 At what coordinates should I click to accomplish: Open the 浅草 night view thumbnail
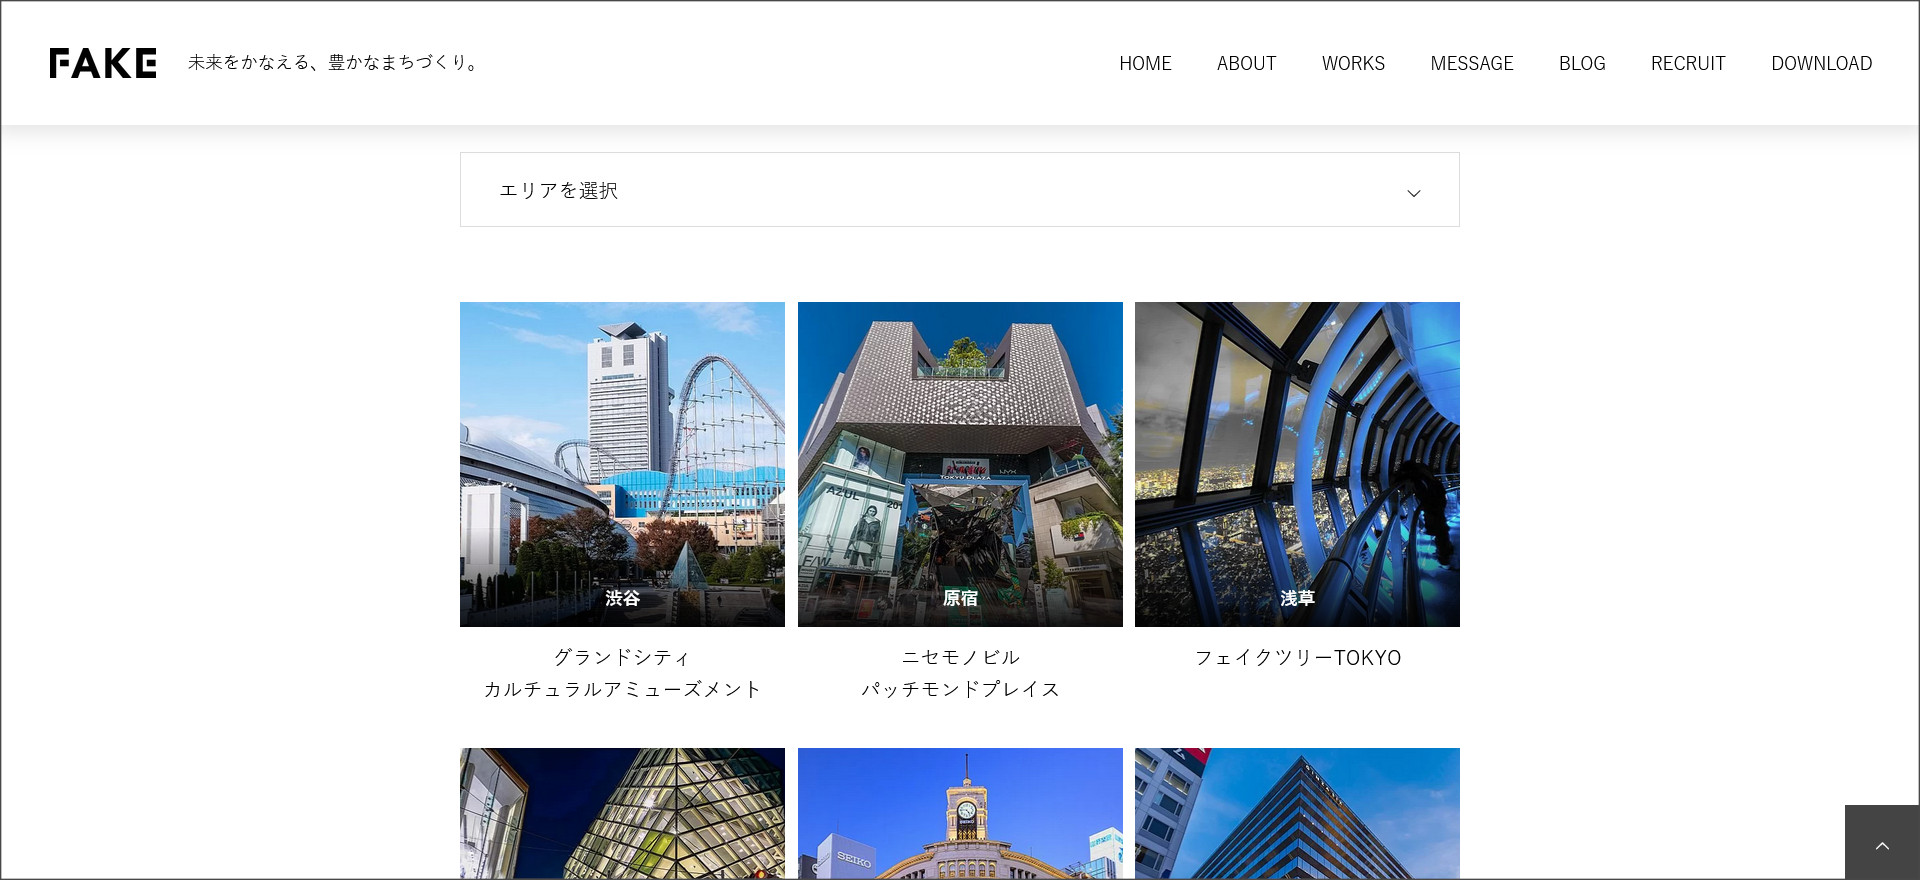[x=1297, y=464]
